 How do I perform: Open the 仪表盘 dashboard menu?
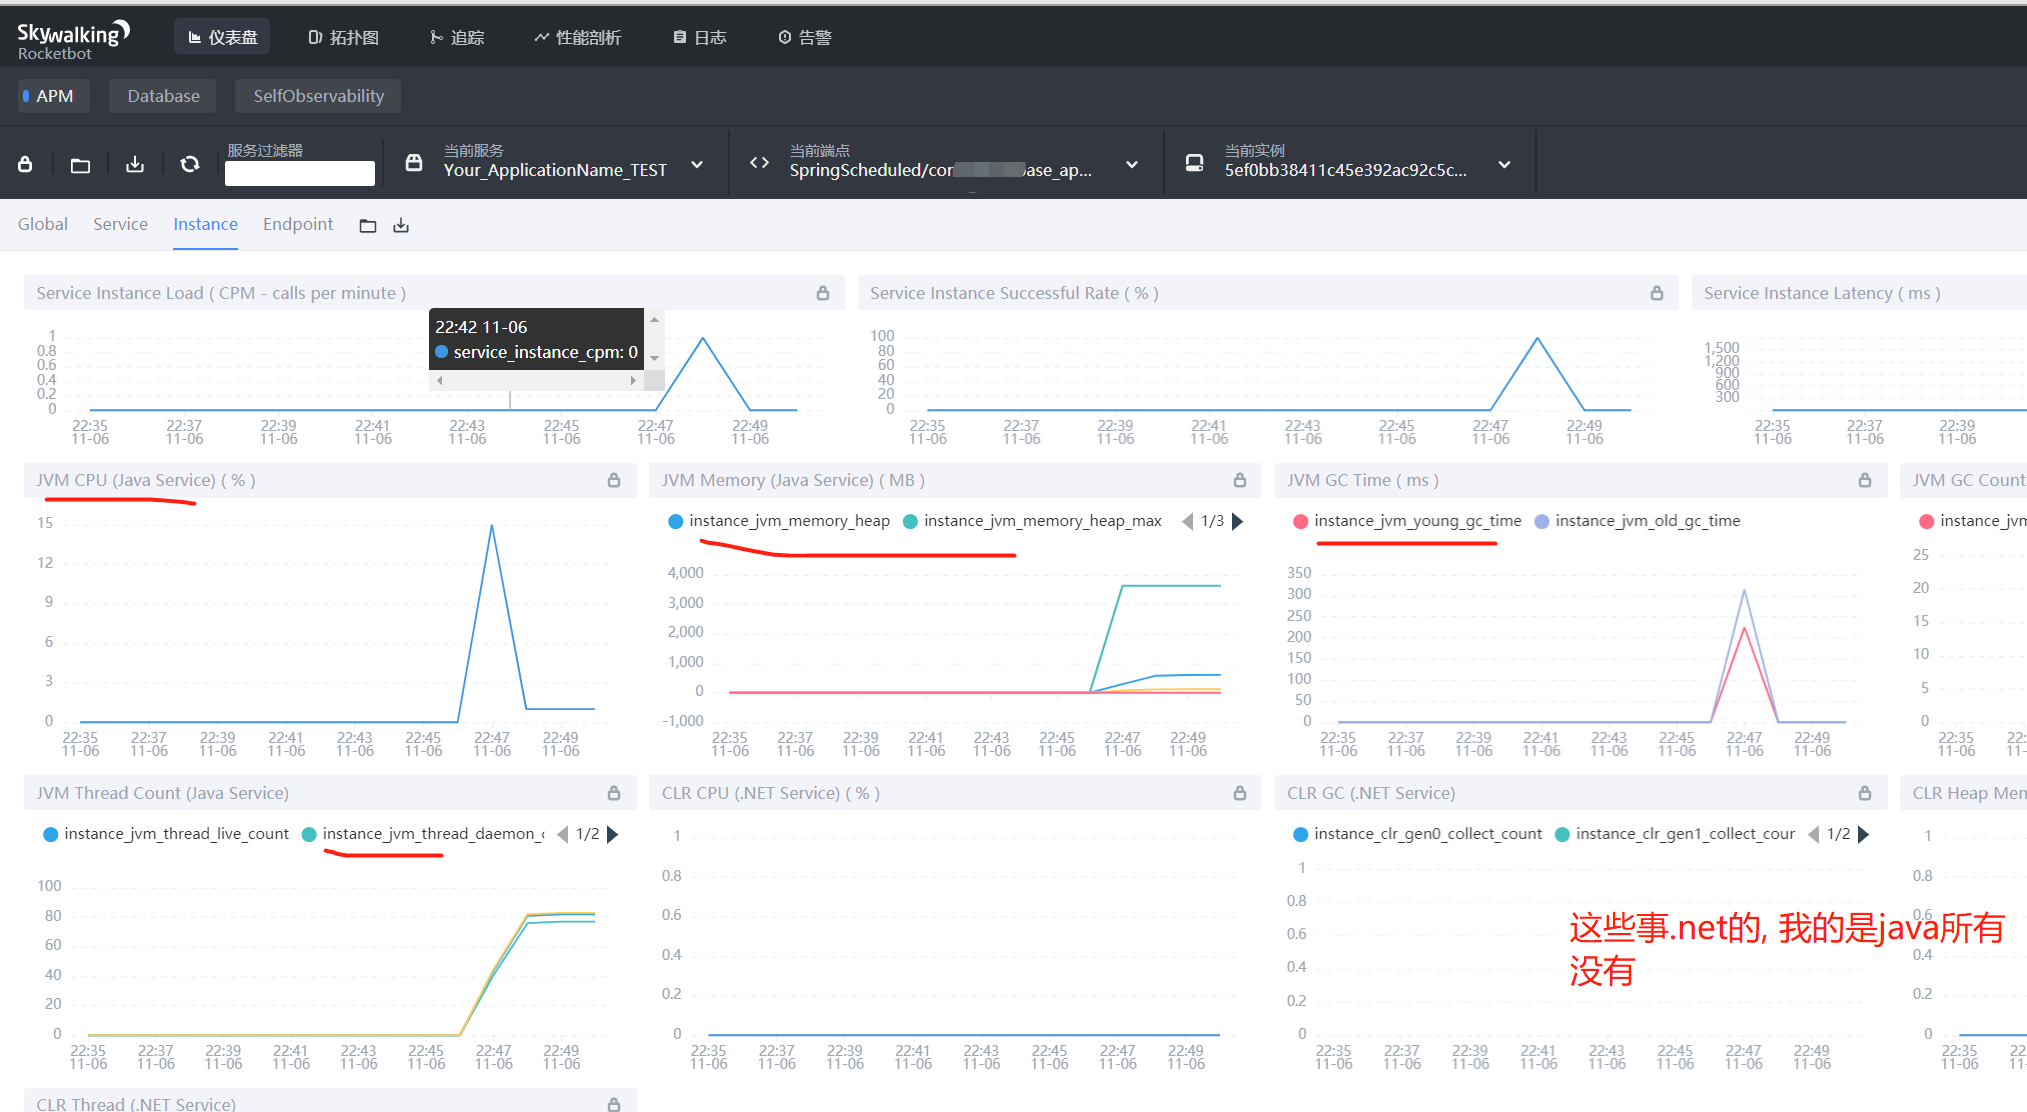tap(222, 37)
